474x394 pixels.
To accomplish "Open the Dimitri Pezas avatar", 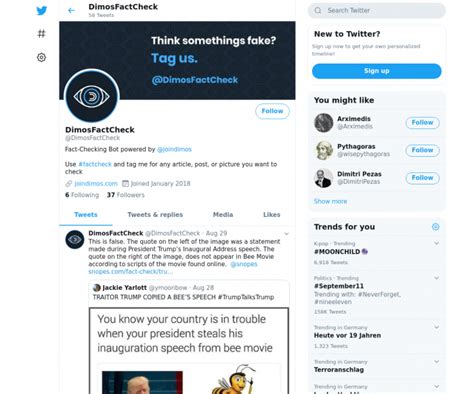I will pyautogui.click(x=323, y=178).
